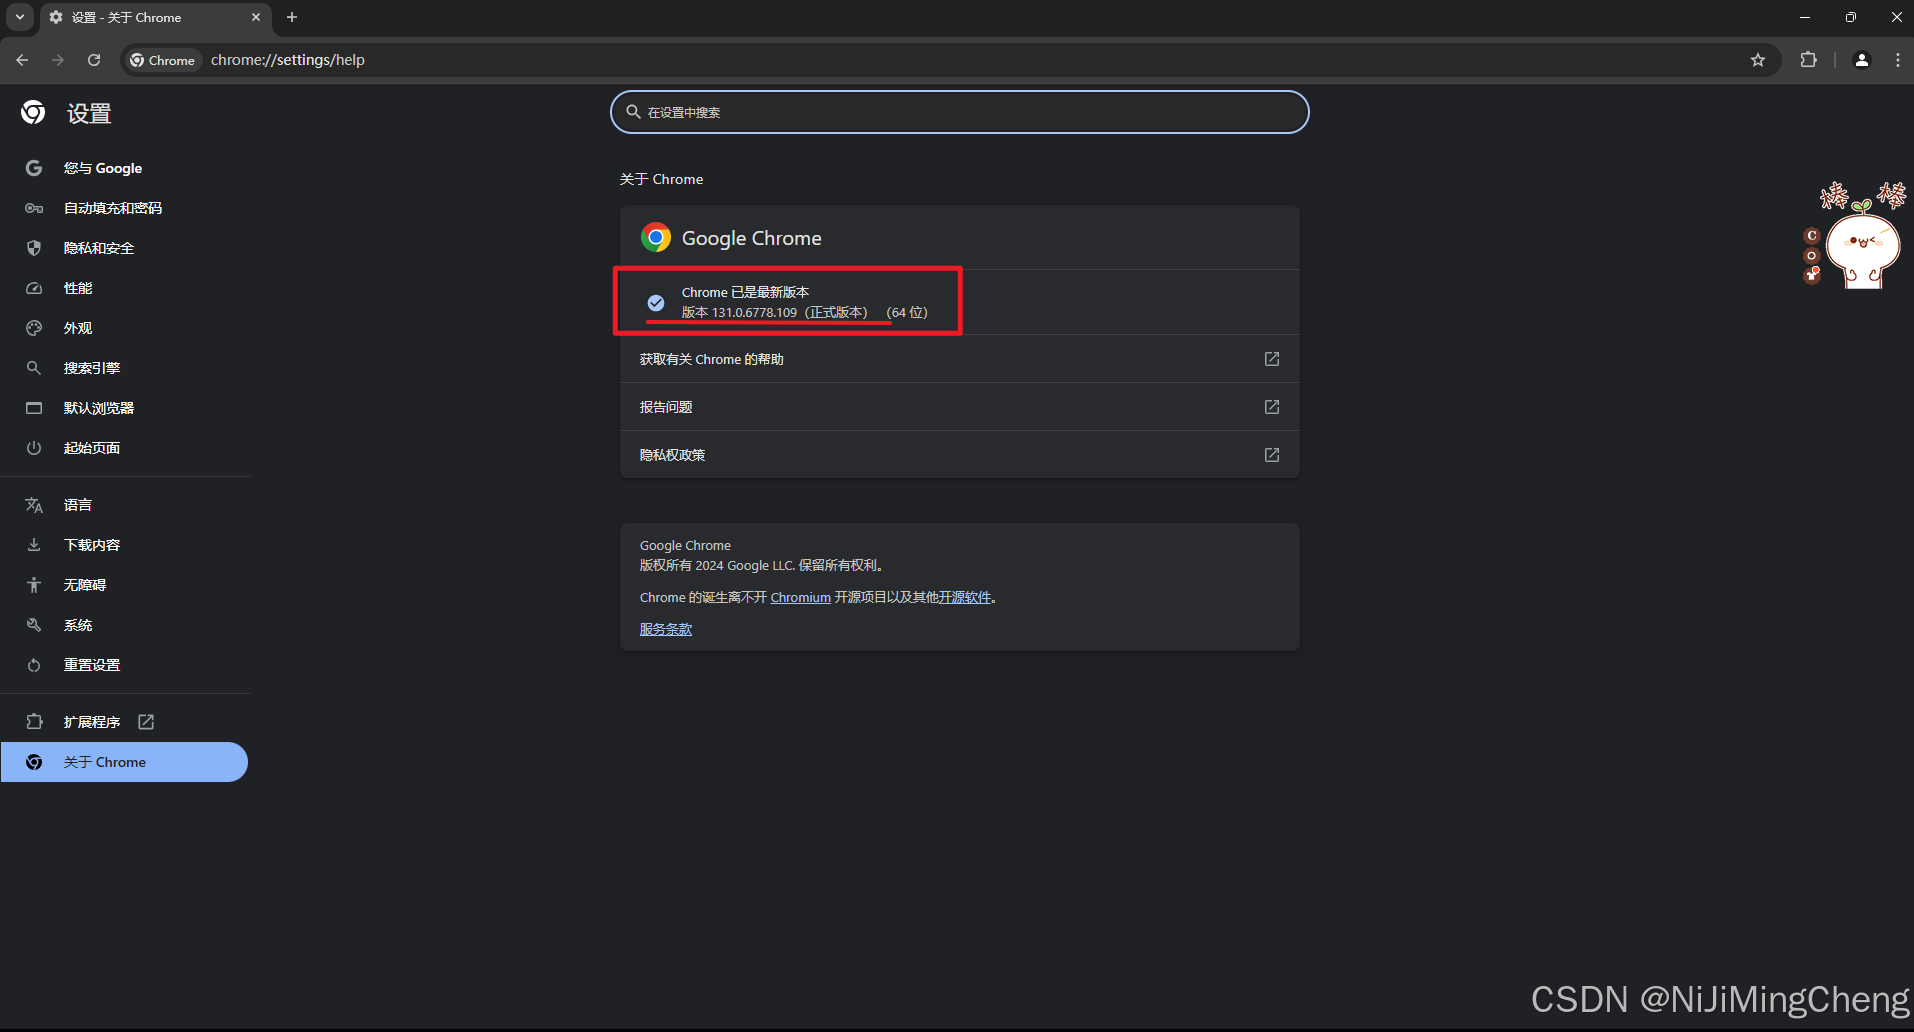Click the version text 131.0.6778.109
This screenshot has height=1032, width=1914.
coord(754,313)
